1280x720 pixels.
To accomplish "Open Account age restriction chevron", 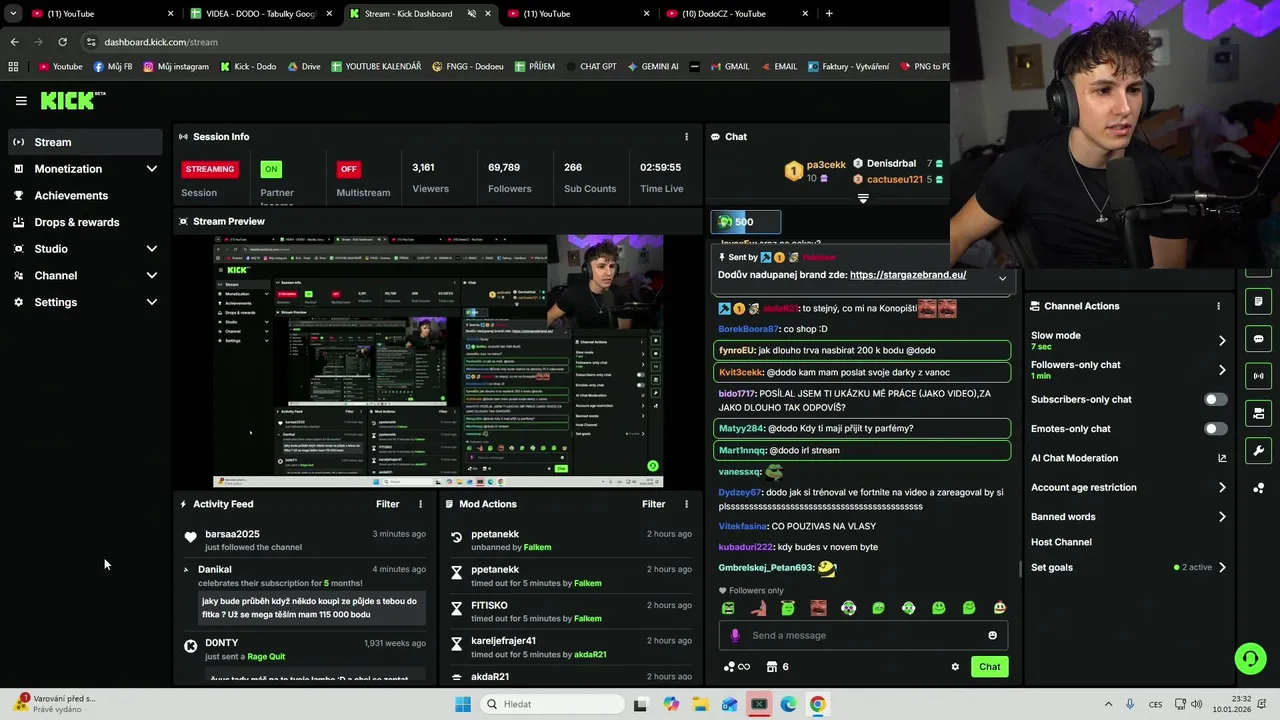I will click(1221, 488).
